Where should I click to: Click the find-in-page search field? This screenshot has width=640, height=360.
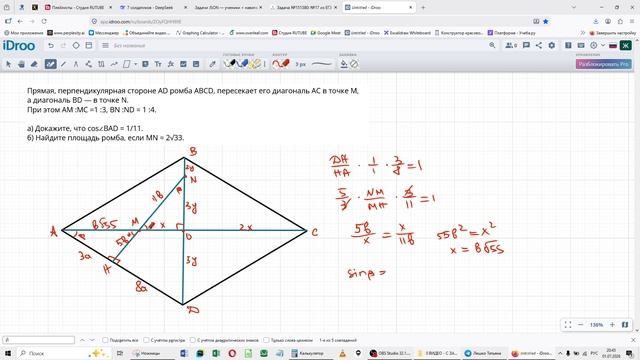[39, 340]
